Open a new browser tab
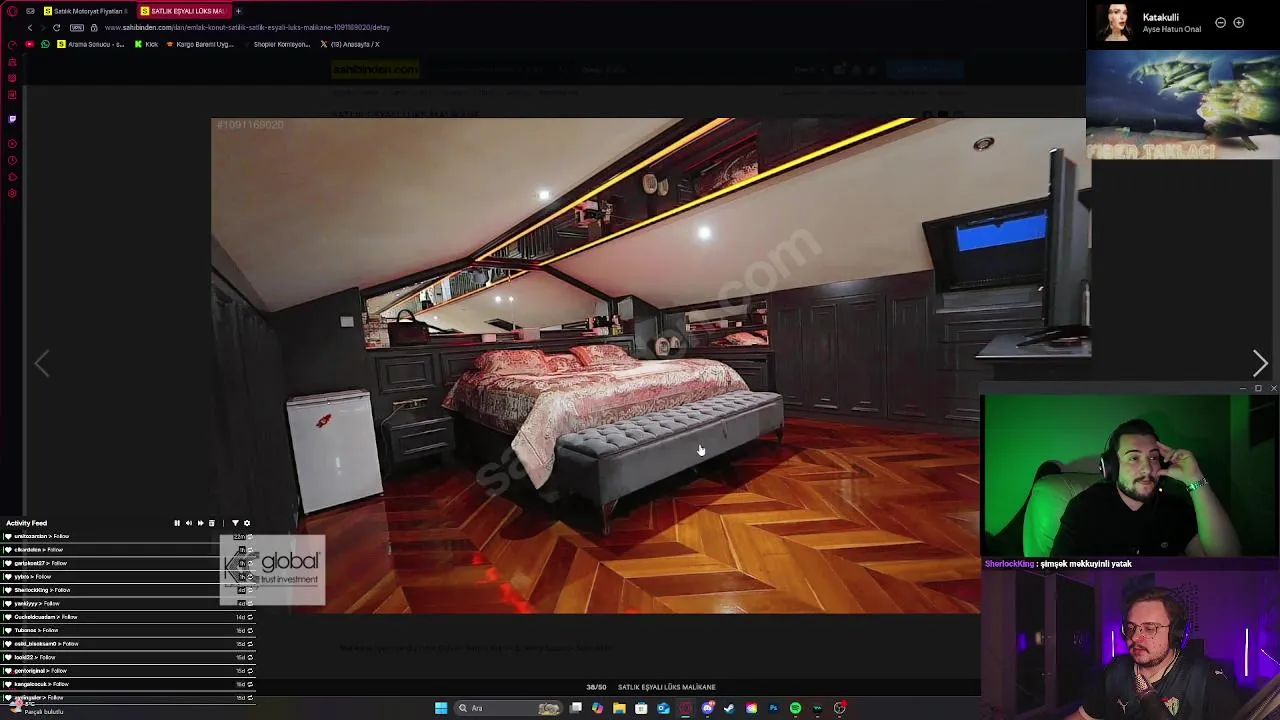Screen dimensions: 1280x720 click(x=238, y=11)
